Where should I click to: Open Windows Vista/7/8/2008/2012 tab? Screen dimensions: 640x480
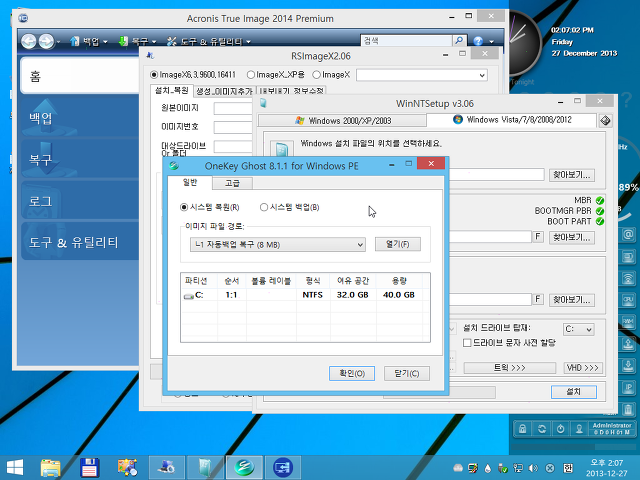512,120
